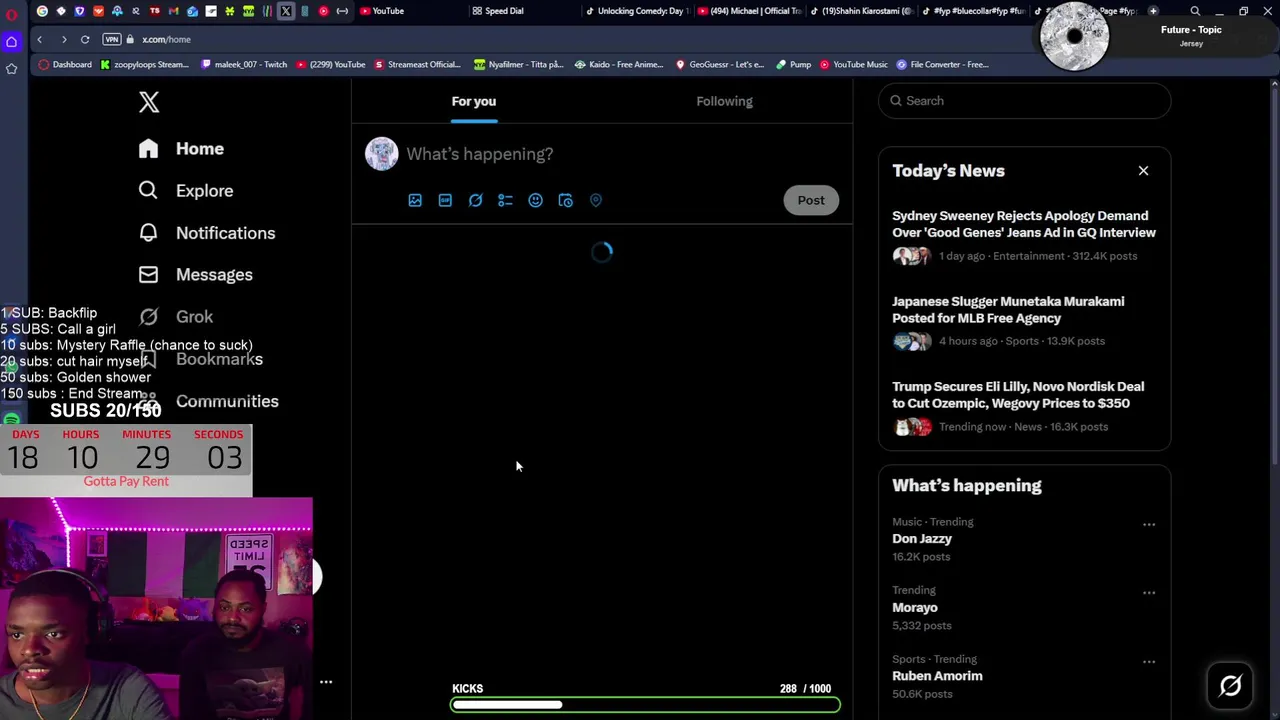Open the Pump bookmark
The image size is (1280, 720).
coord(793,64)
